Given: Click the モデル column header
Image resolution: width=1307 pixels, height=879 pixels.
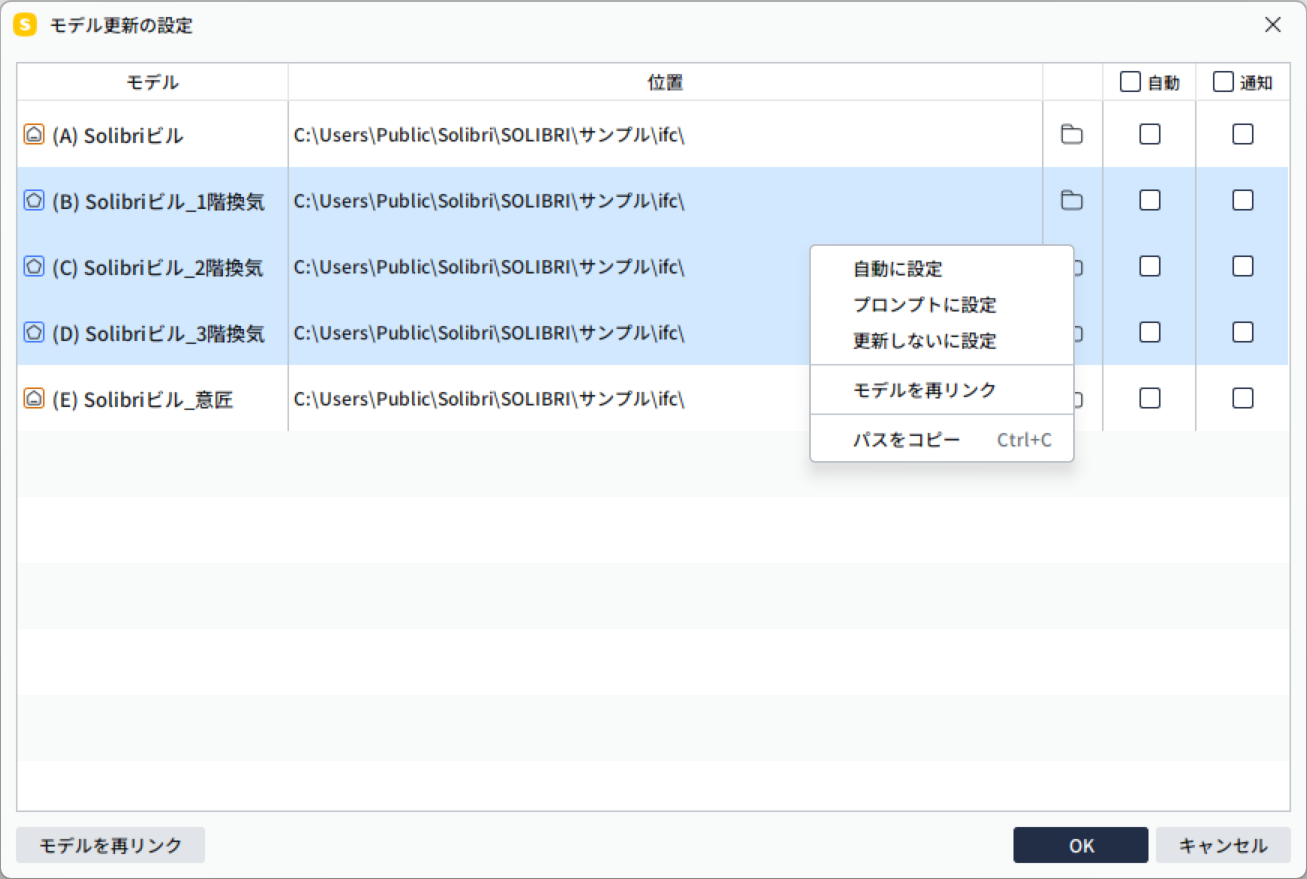Looking at the screenshot, I should click(x=153, y=82).
